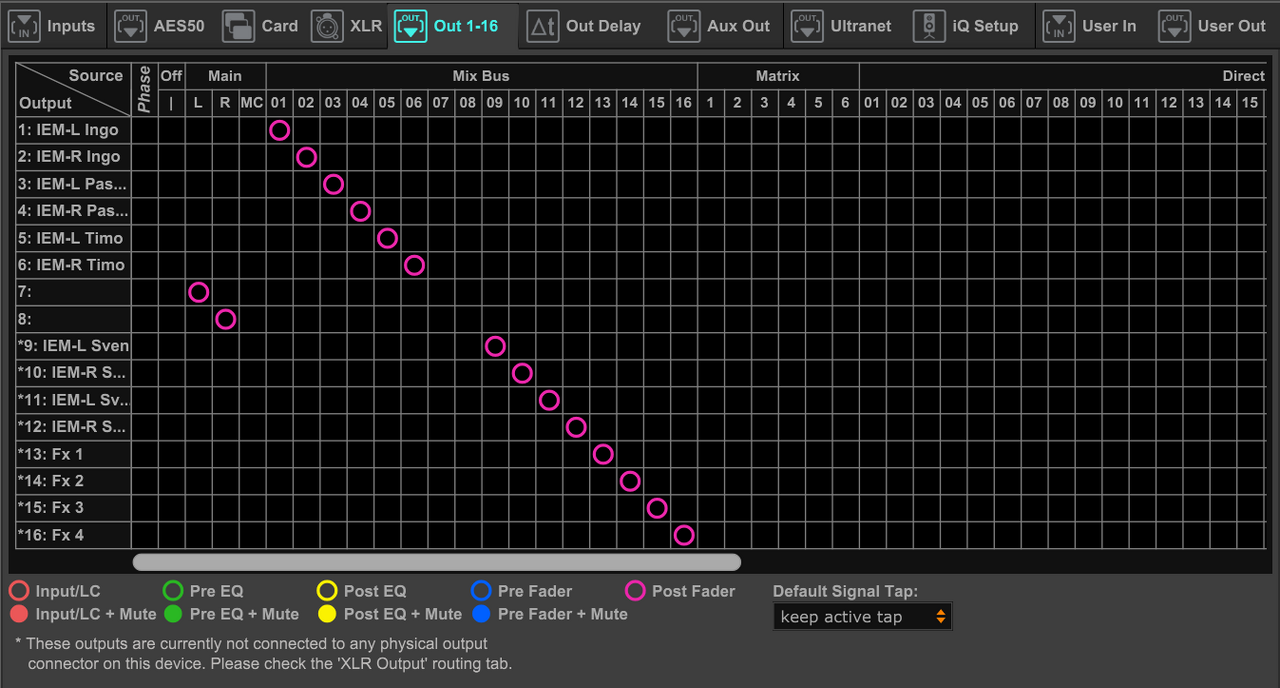Click the horizontal scrollbar below the matrix
This screenshot has width=1280, height=688.
coord(436,562)
